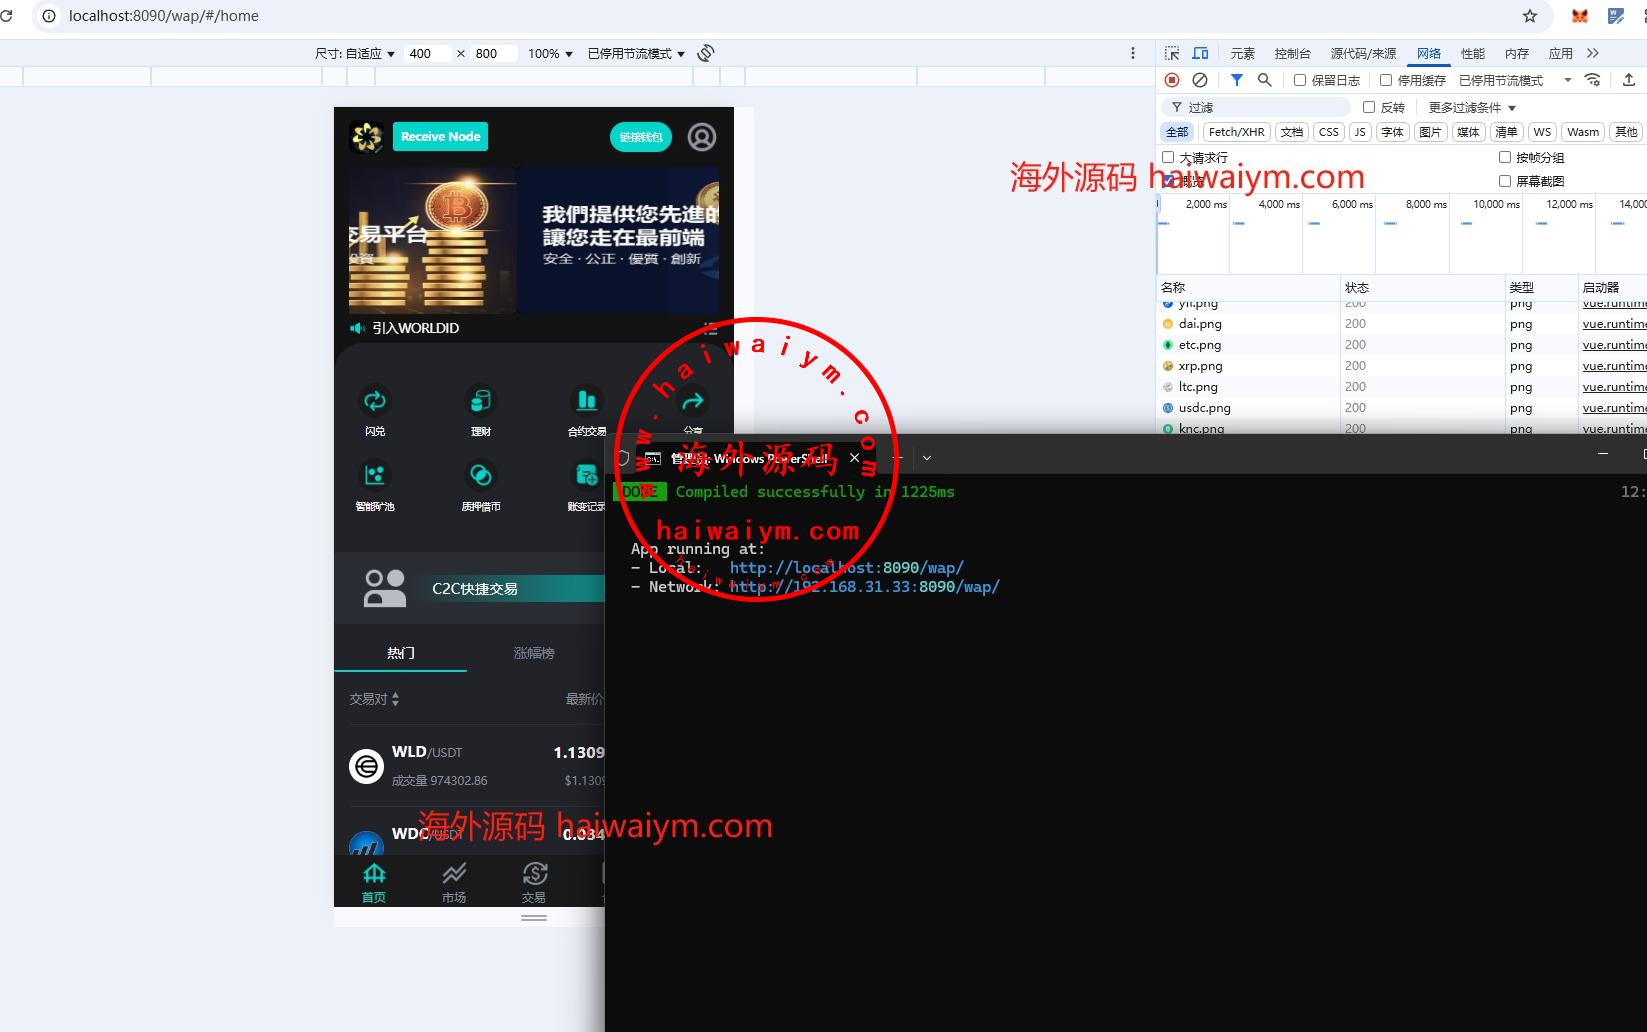Open the 合约交易 contract trading icon

click(586, 402)
